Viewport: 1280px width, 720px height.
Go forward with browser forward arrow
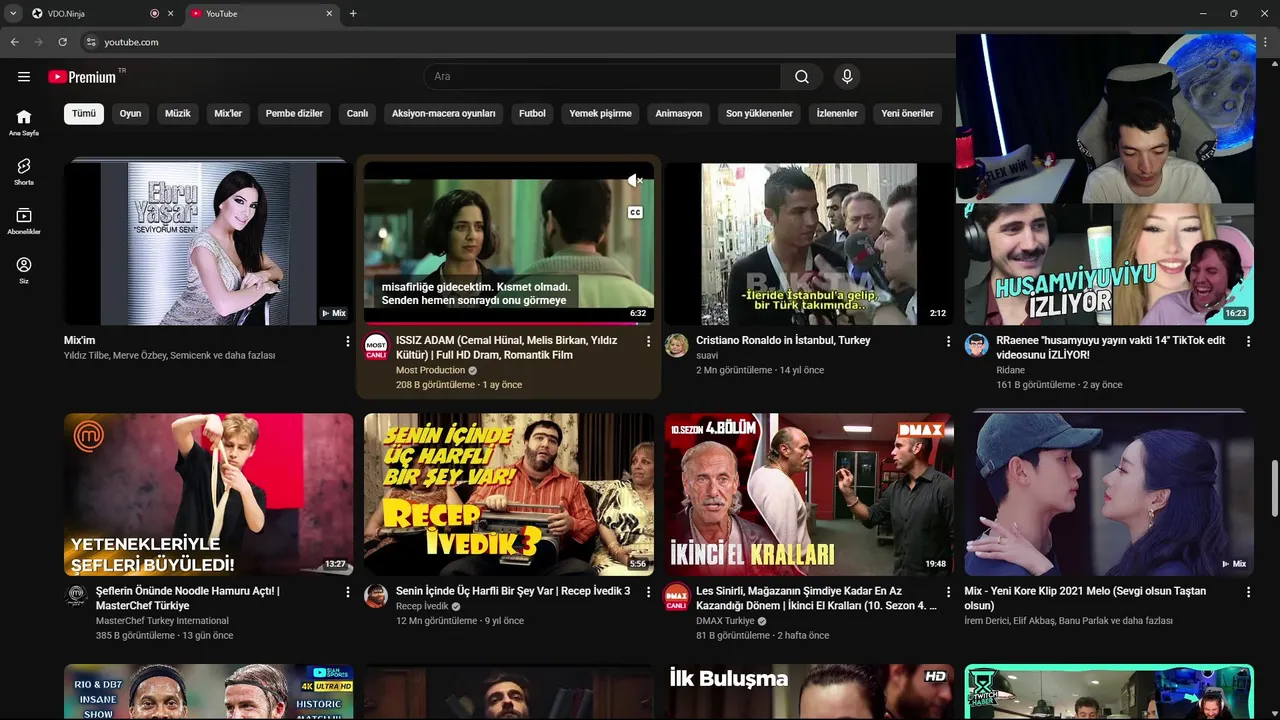(x=38, y=42)
